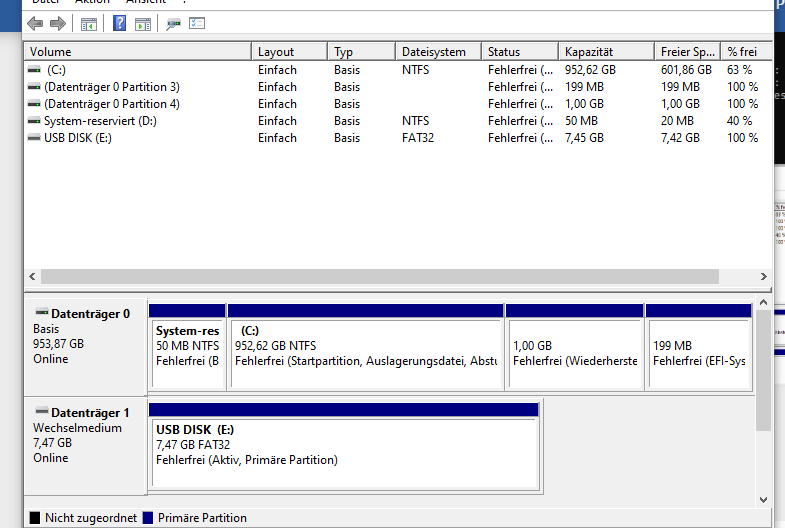Click the Back arrow toolbar icon
This screenshot has height=528, width=785.
(35, 23)
